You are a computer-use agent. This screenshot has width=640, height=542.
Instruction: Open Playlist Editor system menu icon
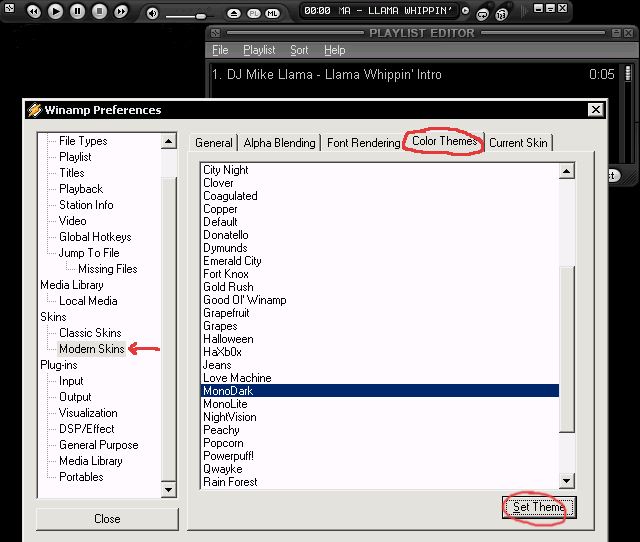216,33
